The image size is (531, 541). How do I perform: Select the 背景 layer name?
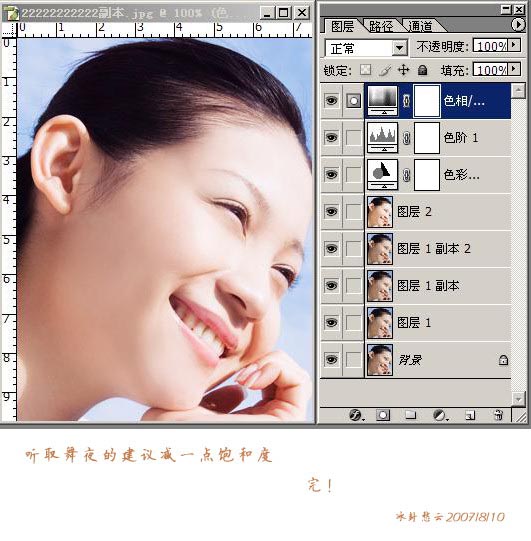point(410,360)
